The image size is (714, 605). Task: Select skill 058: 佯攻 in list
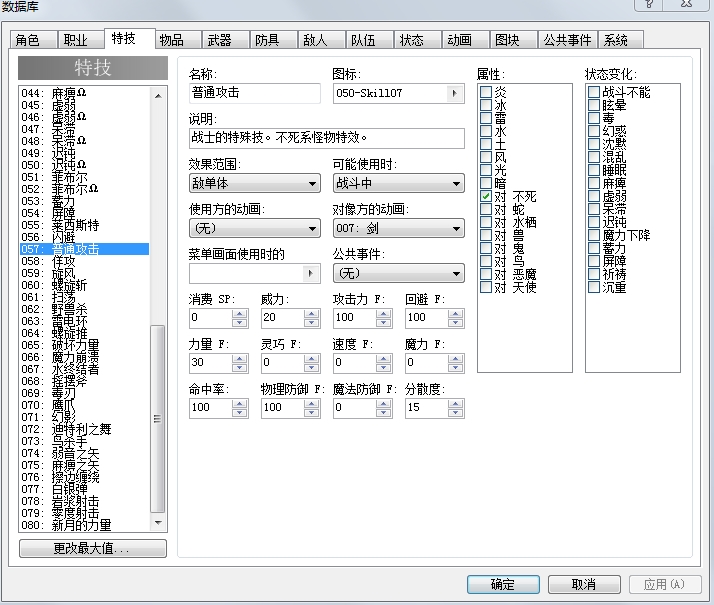[x=85, y=261]
